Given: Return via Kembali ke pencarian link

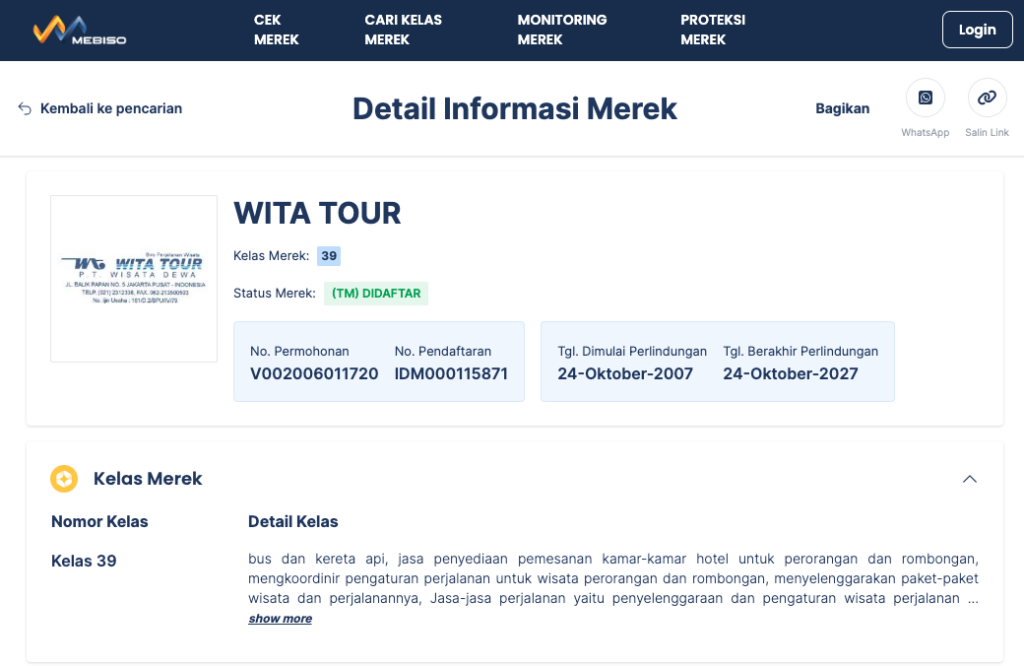Looking at the screenshot, I should pos(111,108).
